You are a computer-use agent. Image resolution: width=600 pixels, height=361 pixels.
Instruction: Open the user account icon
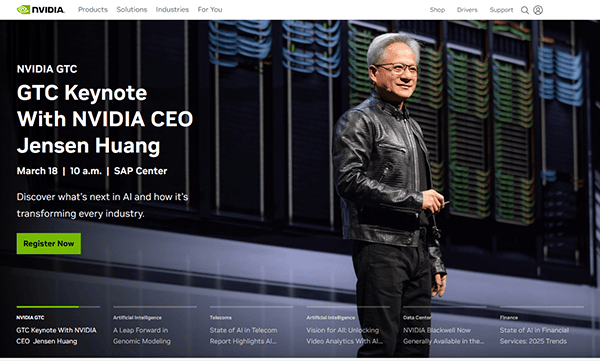[x=538, y=10]
